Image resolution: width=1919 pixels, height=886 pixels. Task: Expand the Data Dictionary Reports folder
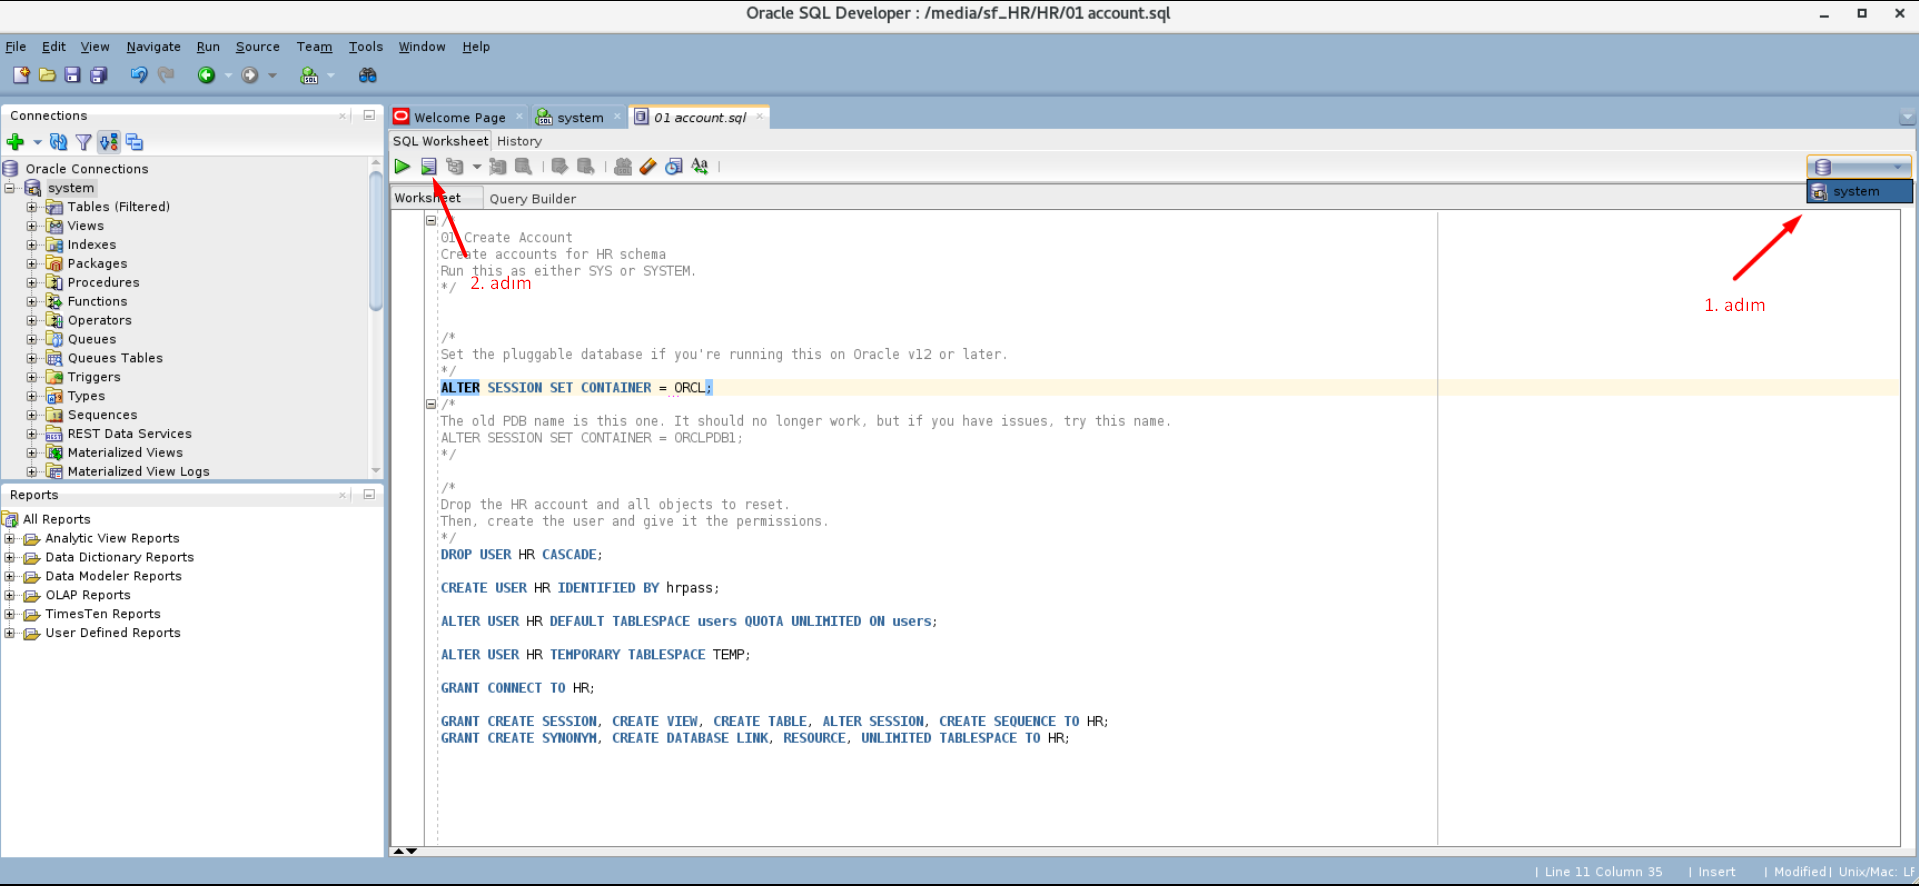[10, 558]
